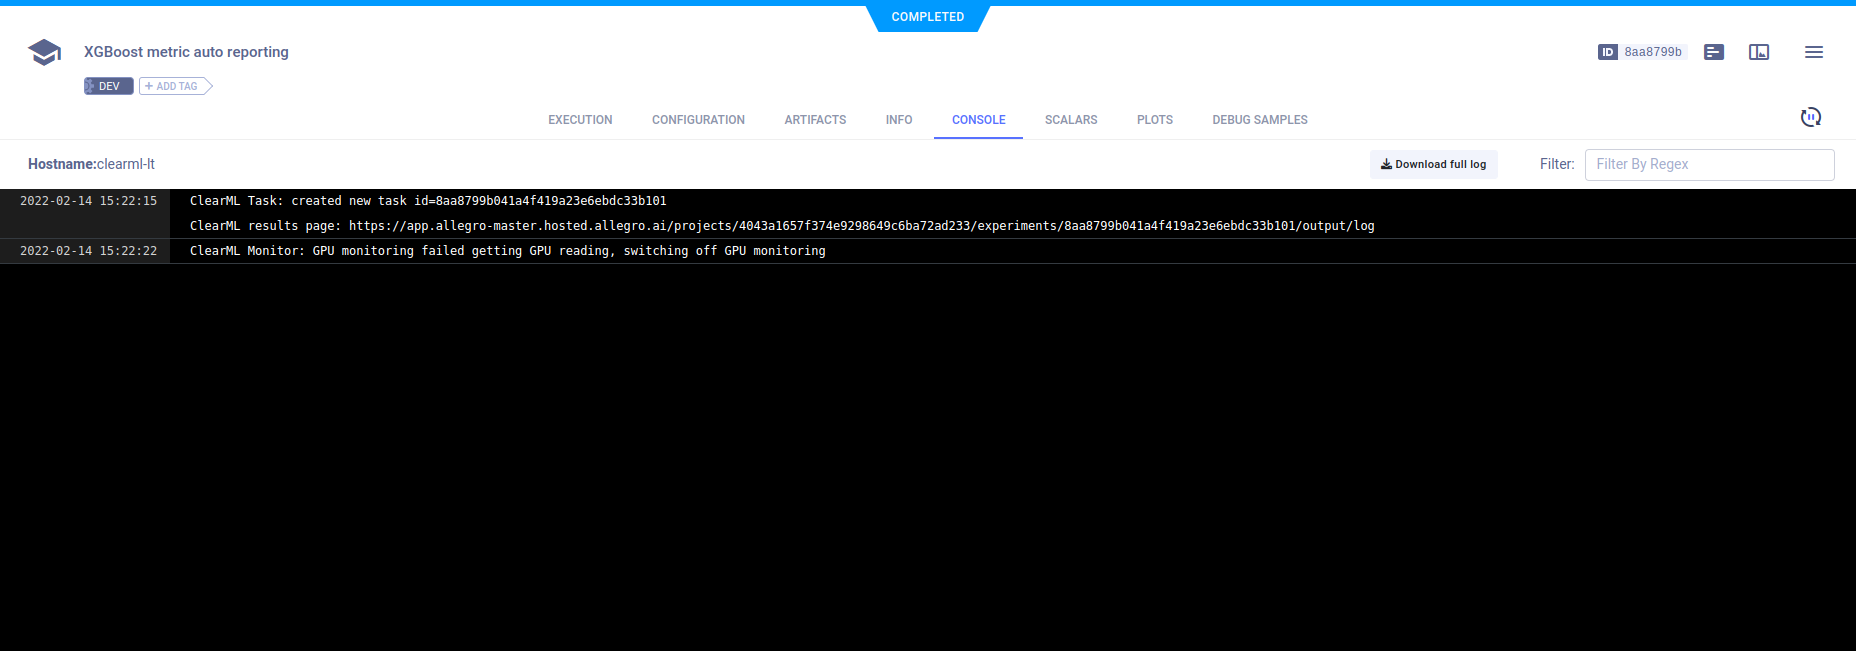Click the ID badge icon

(1607, 52)
